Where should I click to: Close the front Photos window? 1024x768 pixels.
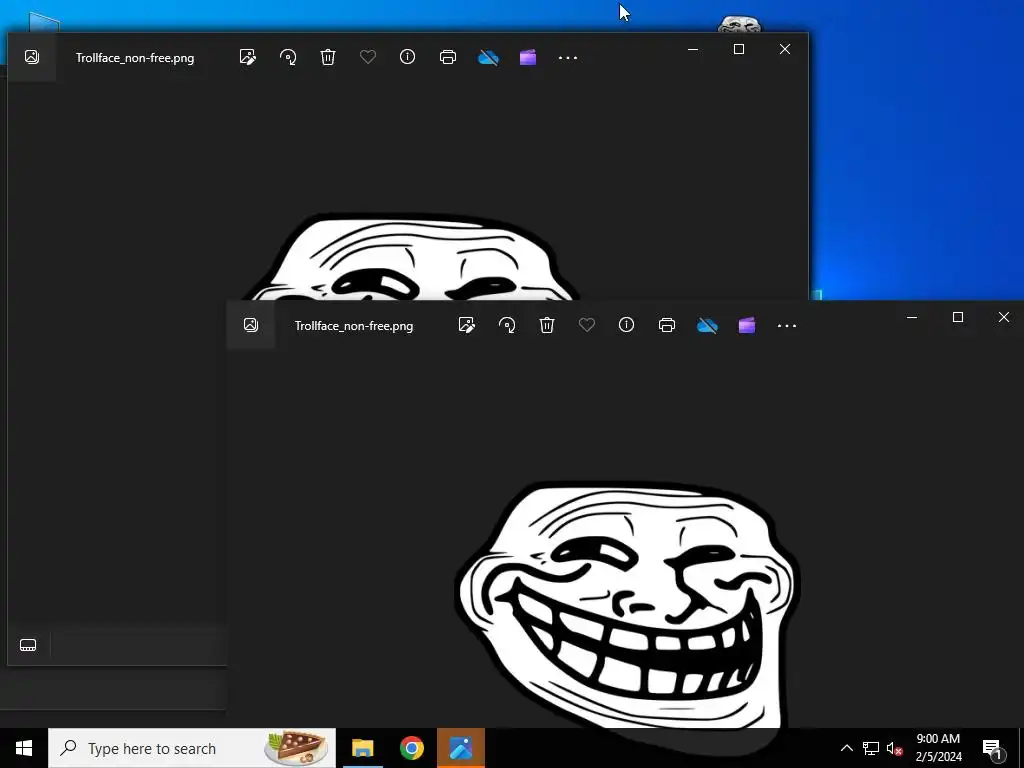click(1004, 317)
